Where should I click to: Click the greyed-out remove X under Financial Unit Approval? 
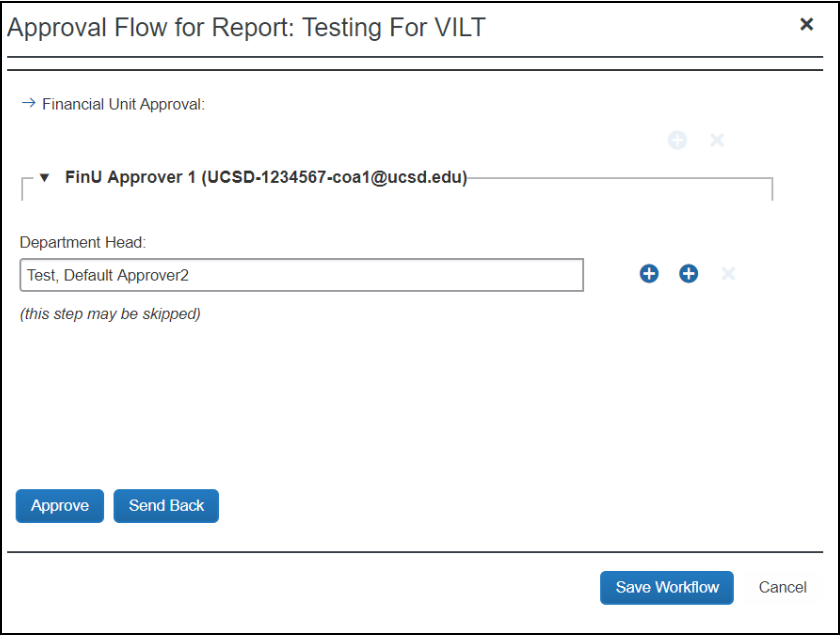tap(717, 140)
